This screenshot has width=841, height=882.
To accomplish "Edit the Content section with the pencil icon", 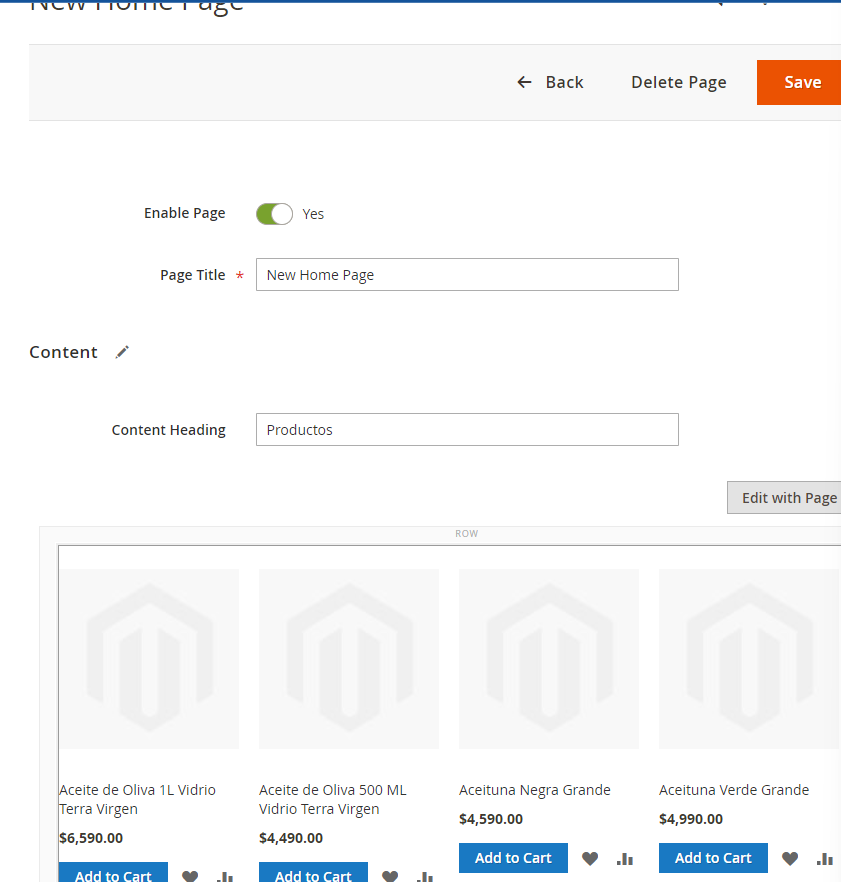I will point(122,352).
